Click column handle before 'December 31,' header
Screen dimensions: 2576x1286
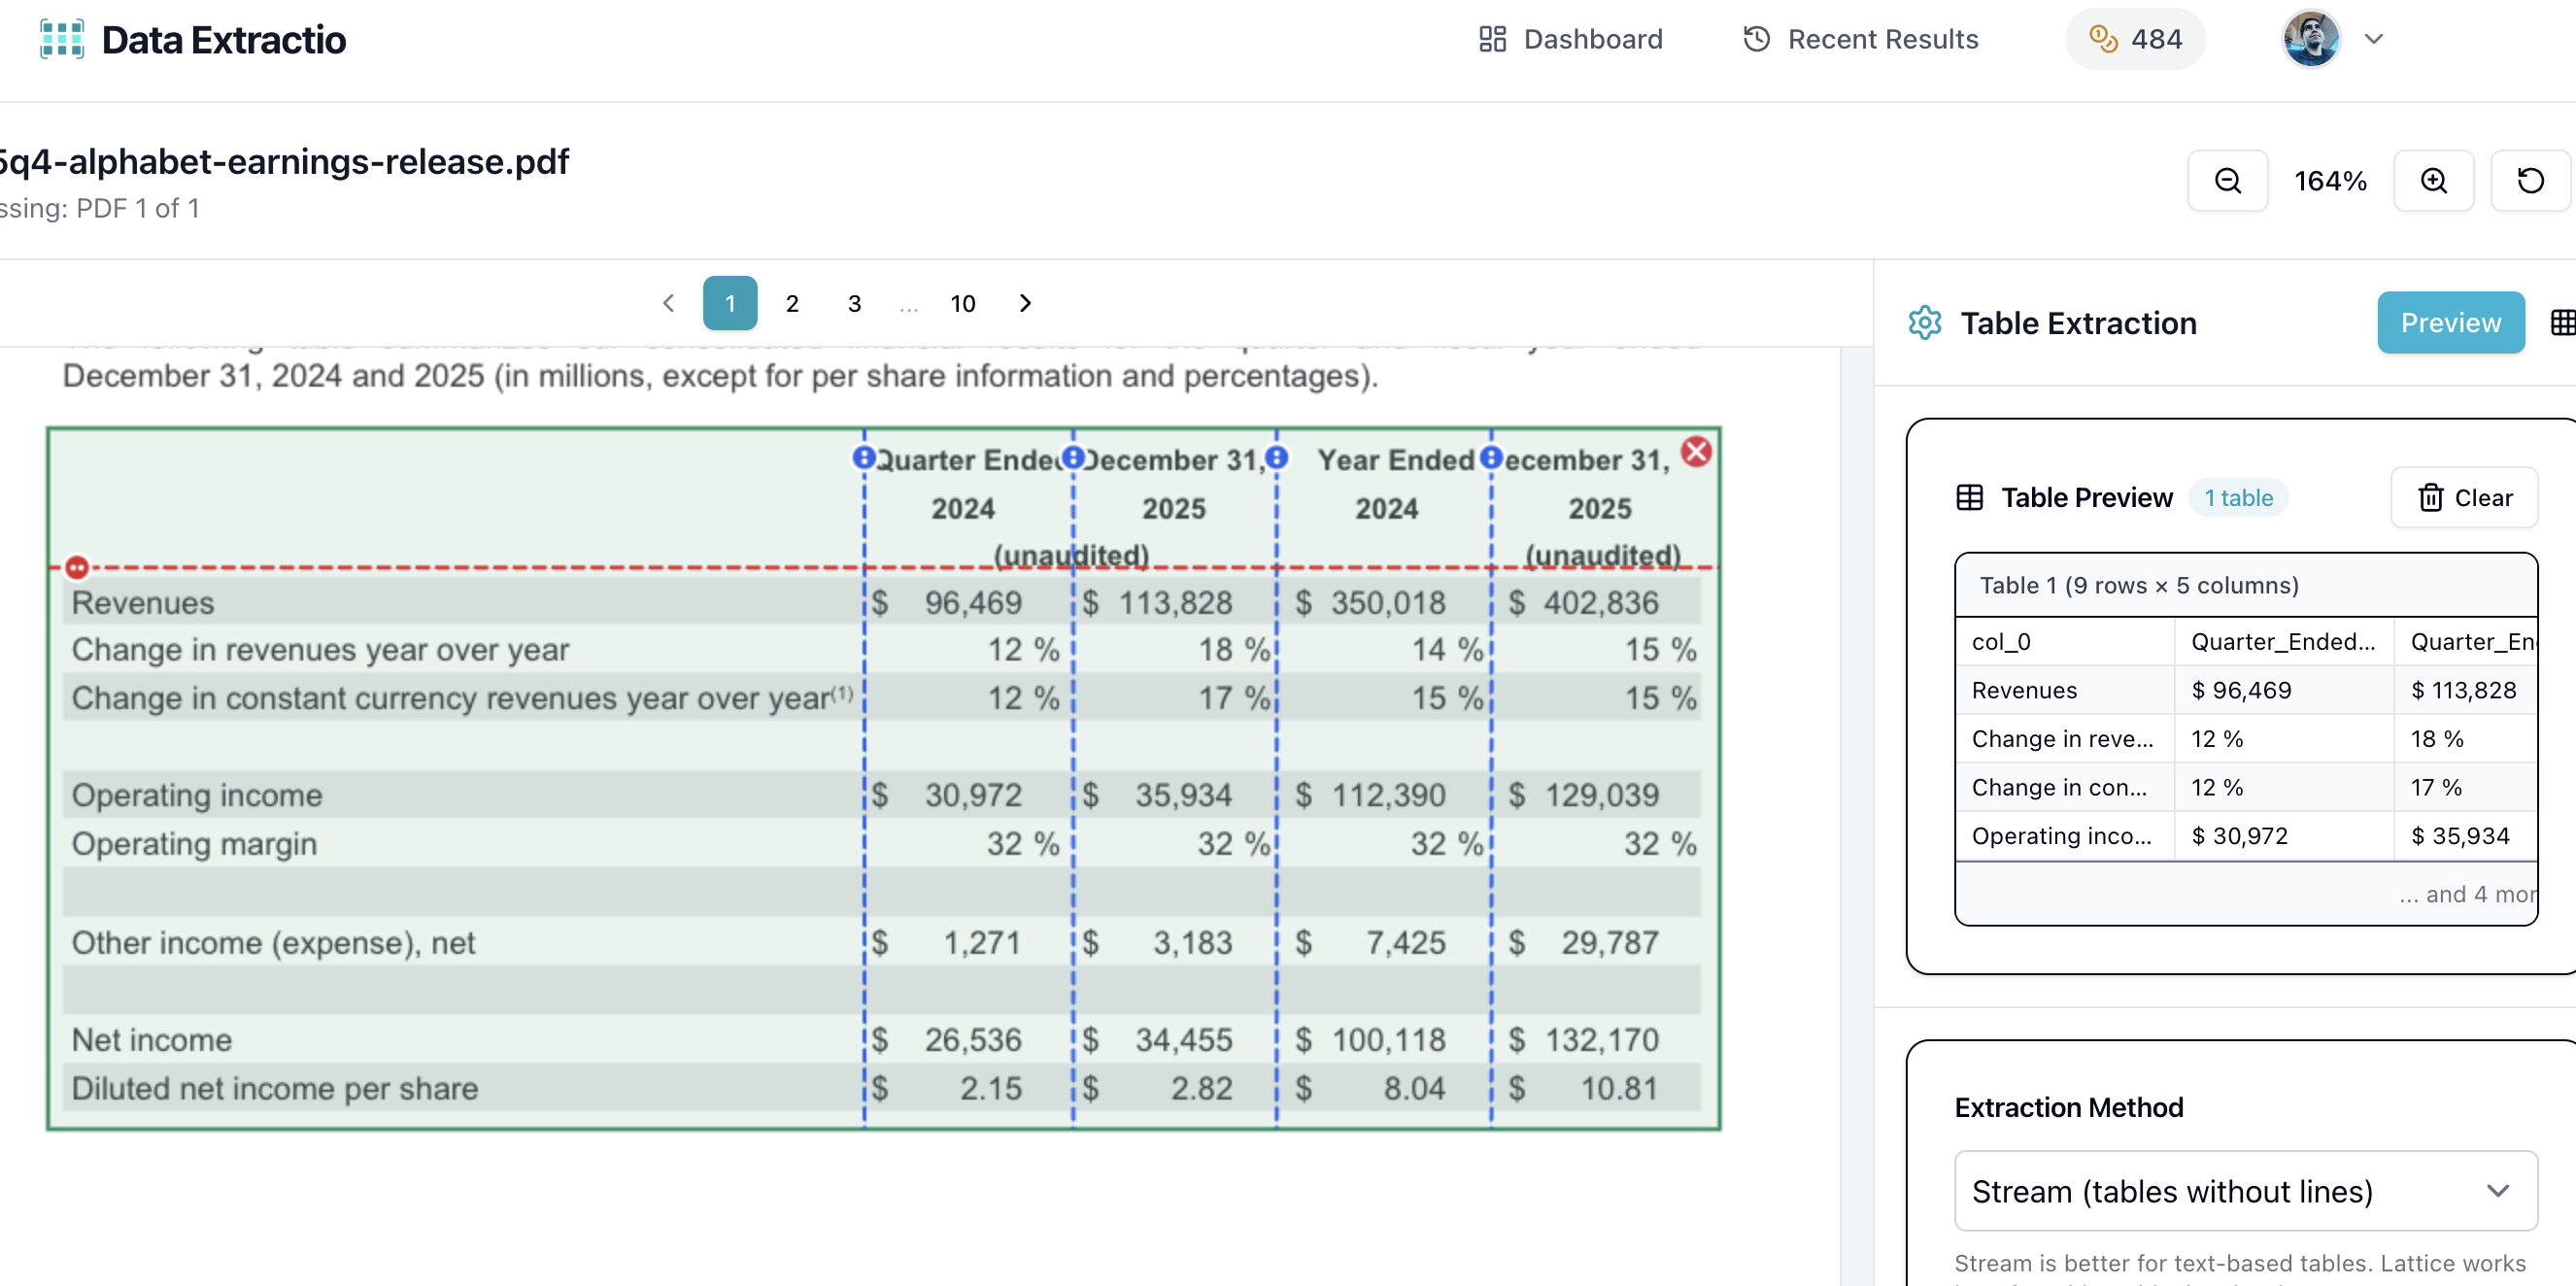[1072, 458]
